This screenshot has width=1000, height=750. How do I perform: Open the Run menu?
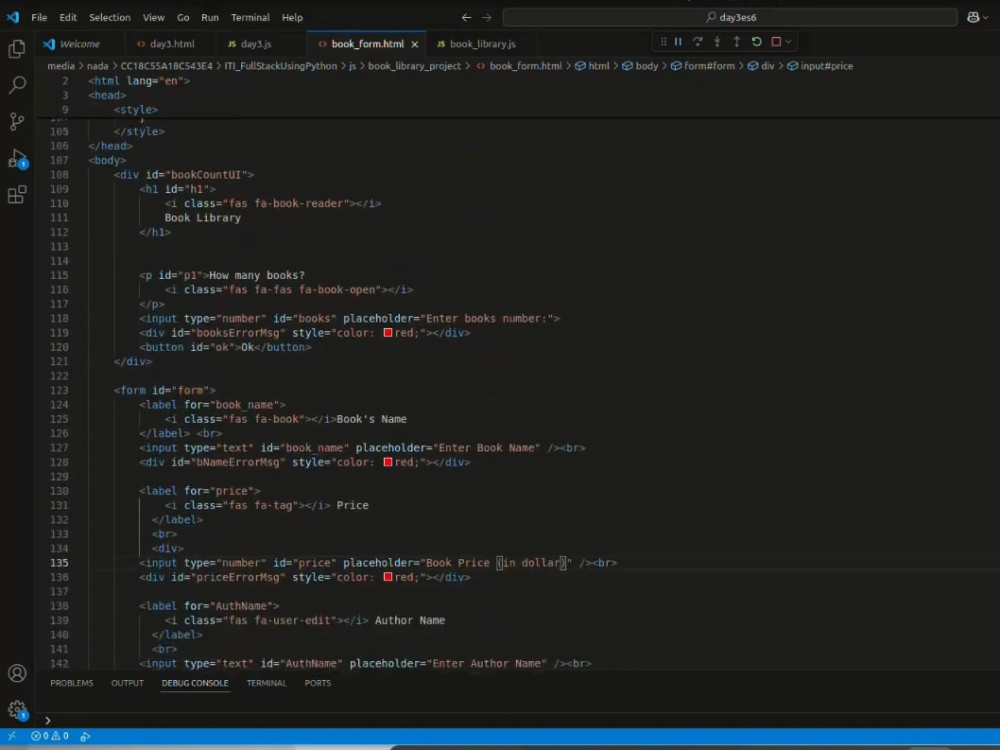pos(210,17)
